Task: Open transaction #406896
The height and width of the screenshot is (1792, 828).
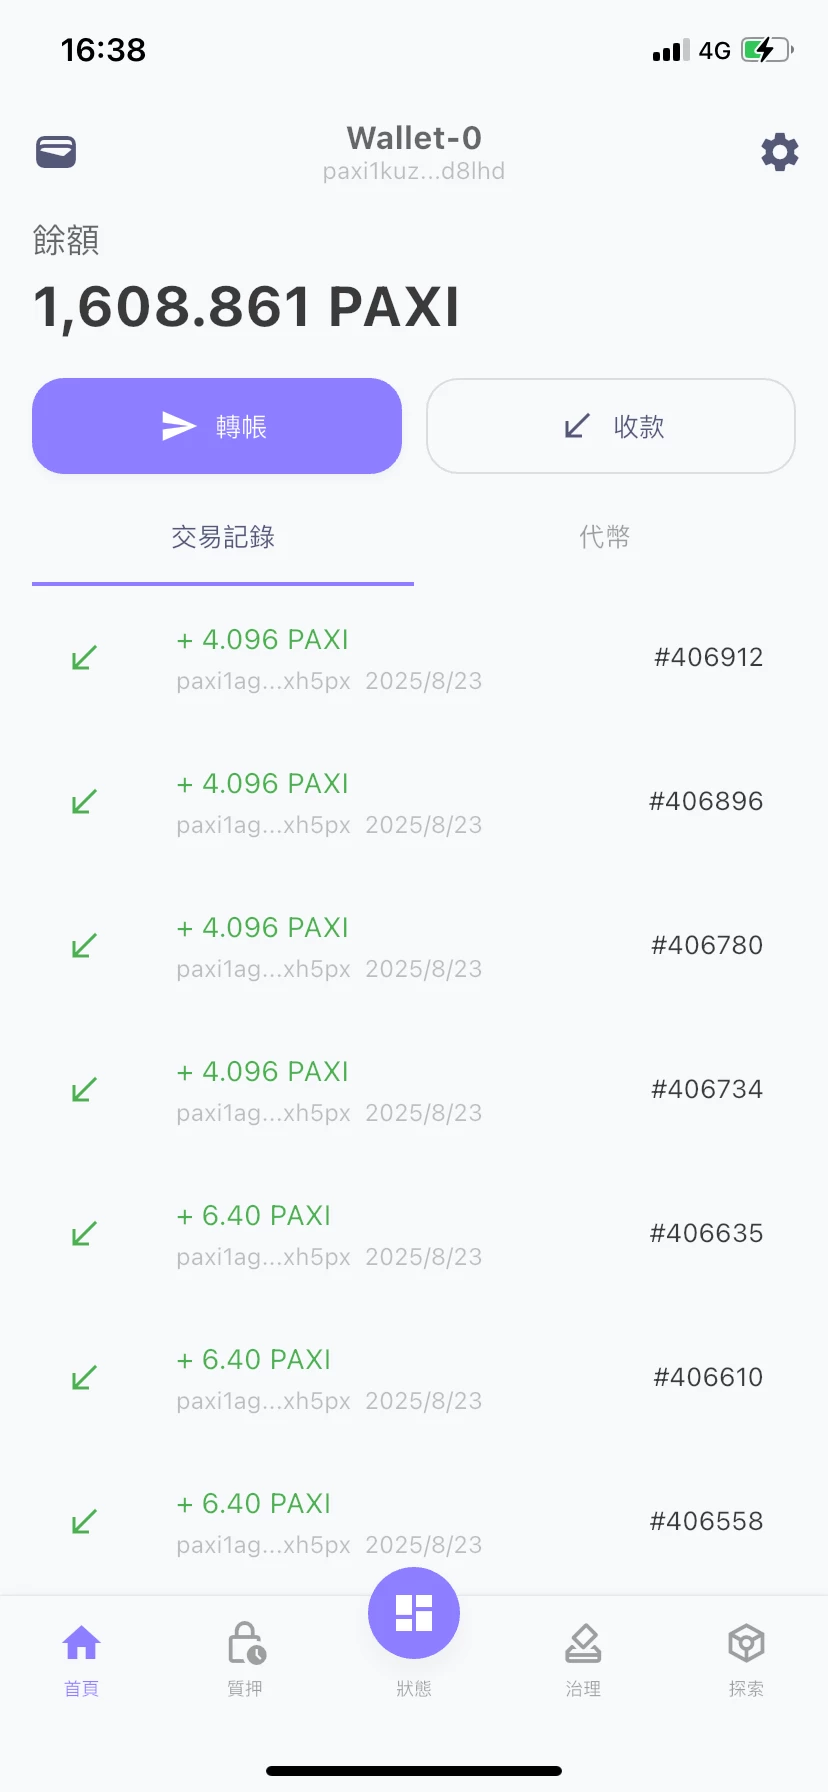Action: [414, 802]
